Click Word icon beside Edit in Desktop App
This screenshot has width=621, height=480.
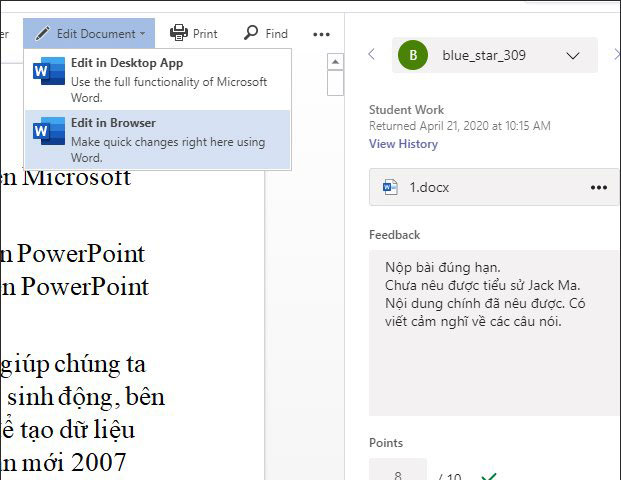[49, 71]
